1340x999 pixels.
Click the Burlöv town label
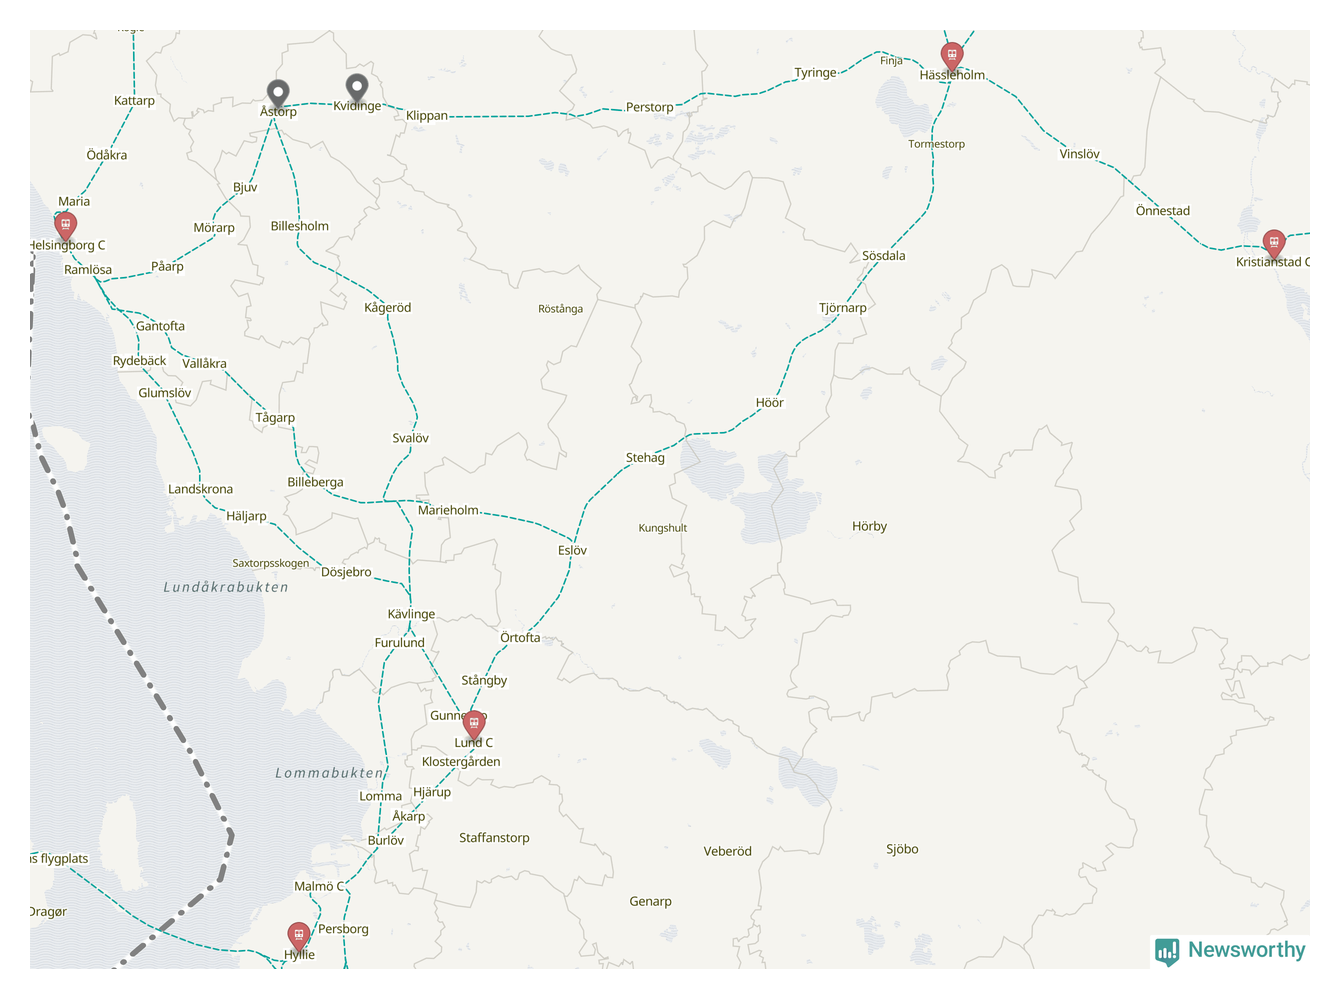pos(385,841)
